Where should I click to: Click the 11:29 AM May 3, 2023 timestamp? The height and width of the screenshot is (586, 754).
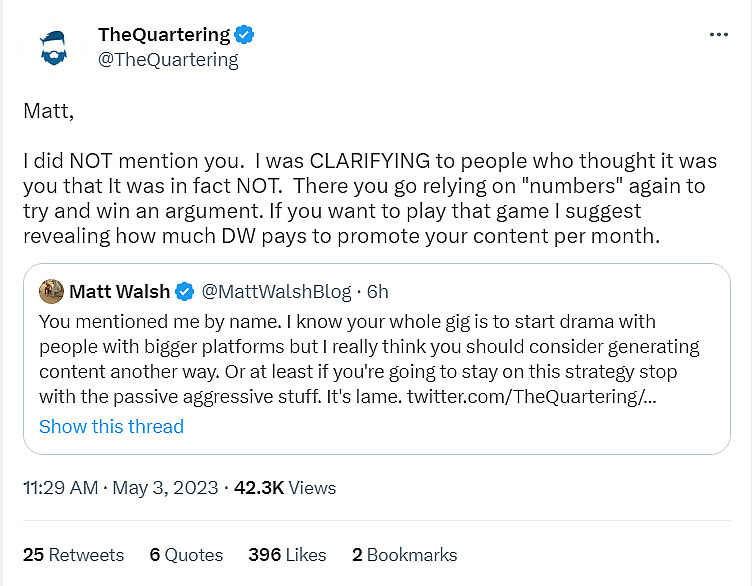click(x=120, y=488)
